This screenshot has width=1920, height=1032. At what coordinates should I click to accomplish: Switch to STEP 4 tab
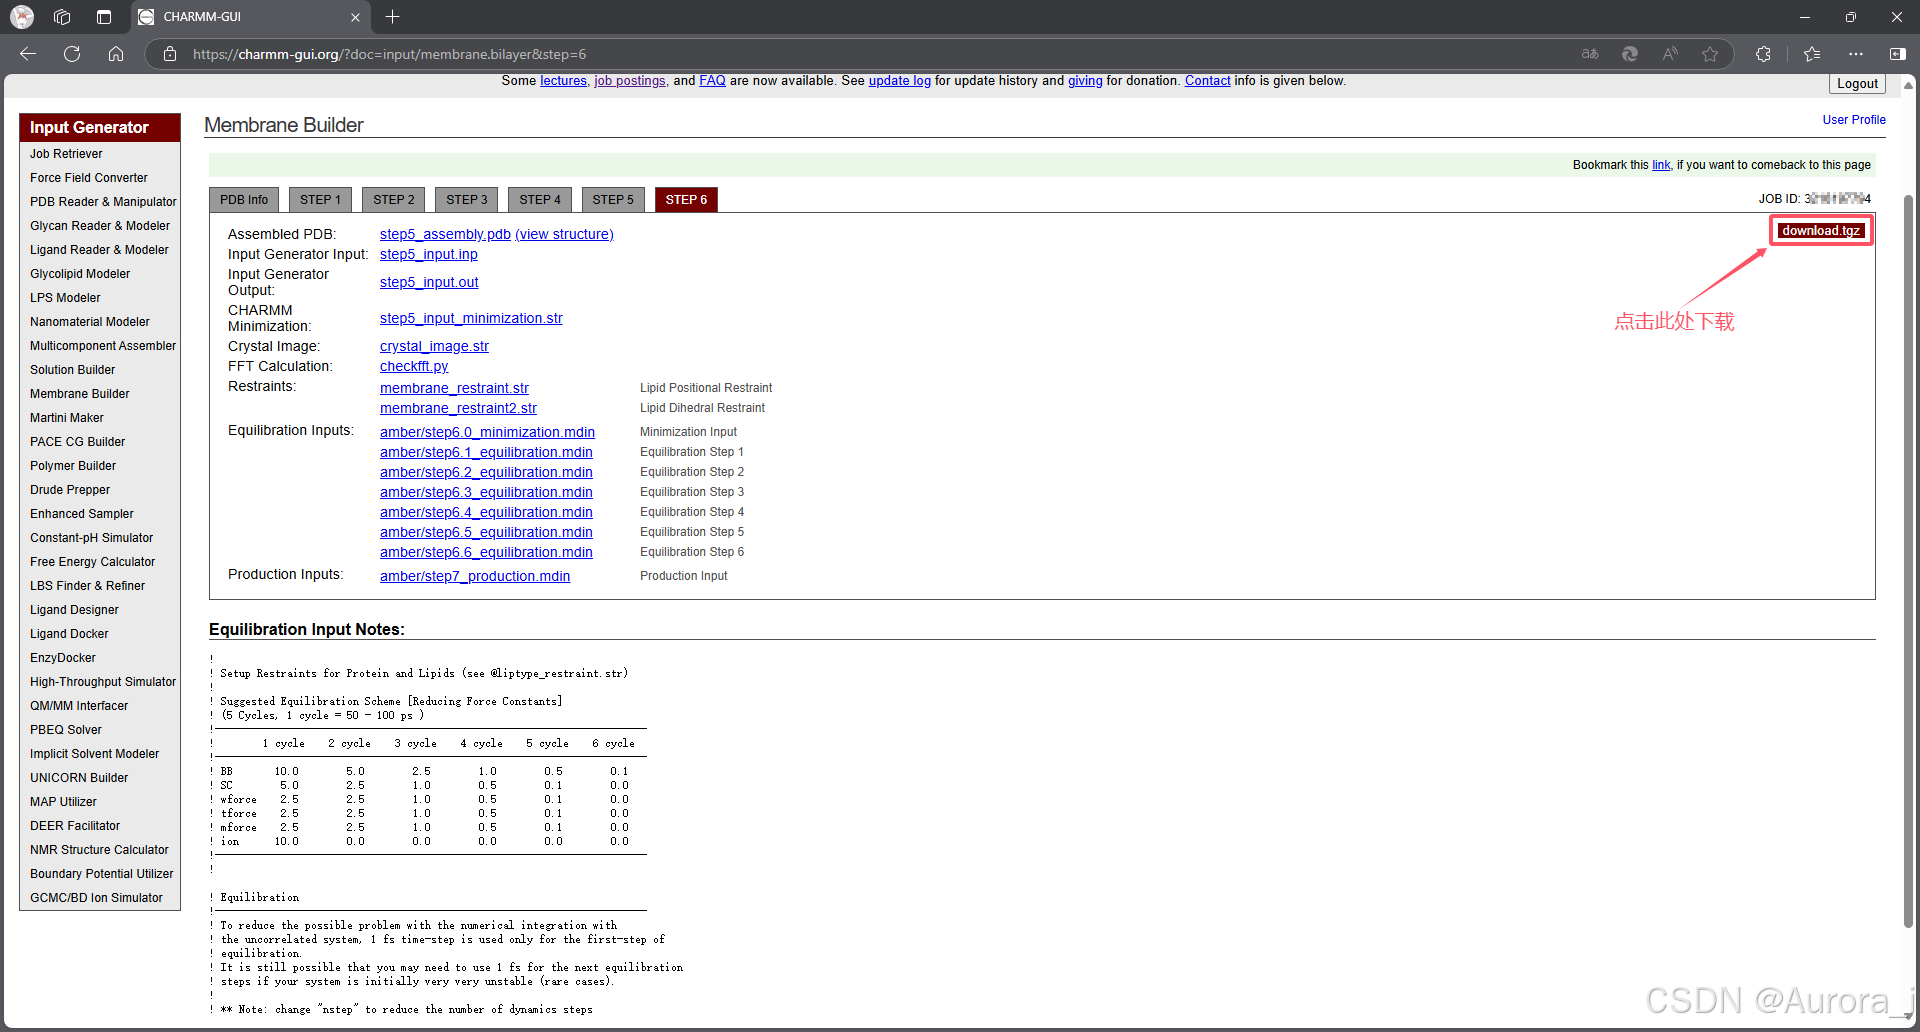coord(540,200)
